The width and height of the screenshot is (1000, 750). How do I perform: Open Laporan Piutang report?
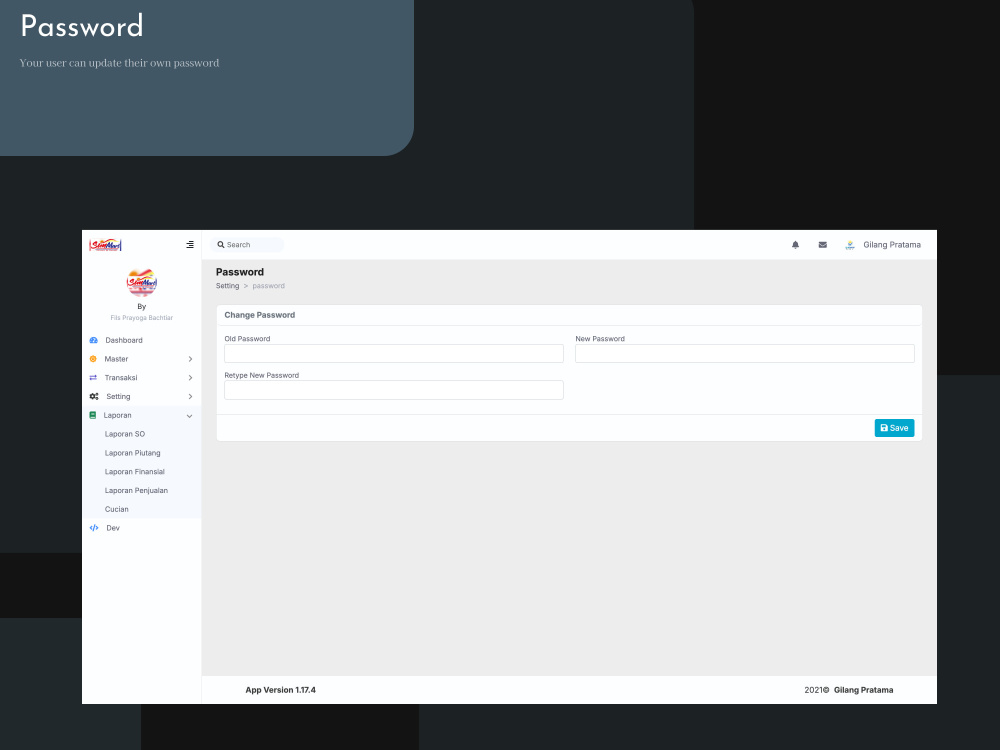(133, 453)
